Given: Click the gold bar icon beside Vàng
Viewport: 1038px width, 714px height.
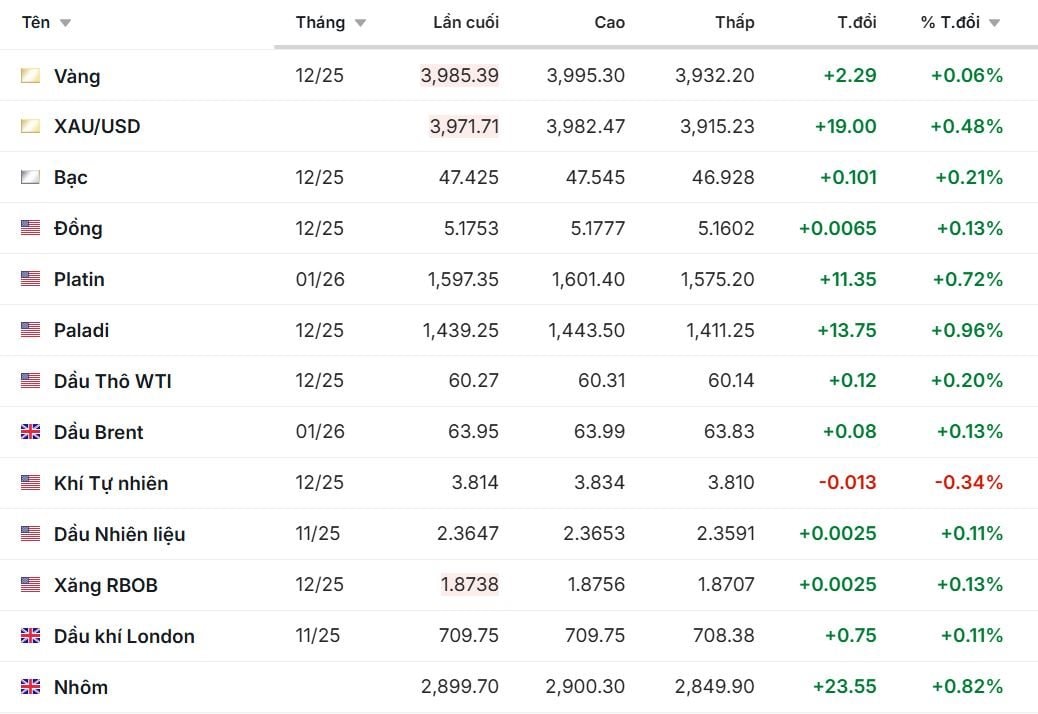Looking at the screenshot, I should click(x=31, y=75).
